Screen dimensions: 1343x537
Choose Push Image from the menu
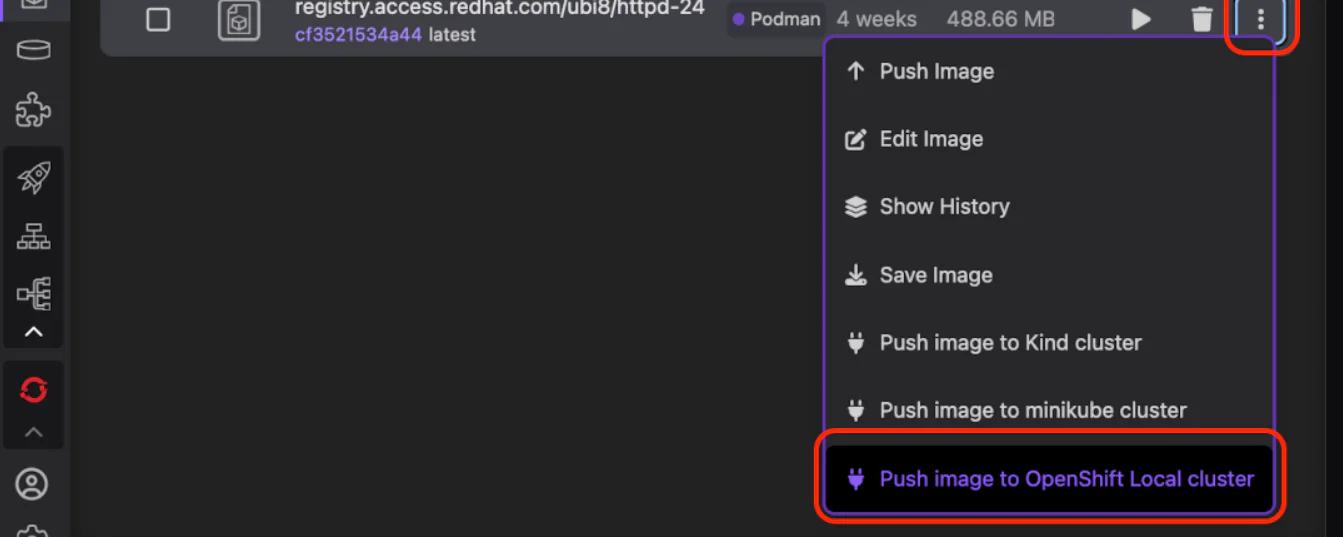936,71
